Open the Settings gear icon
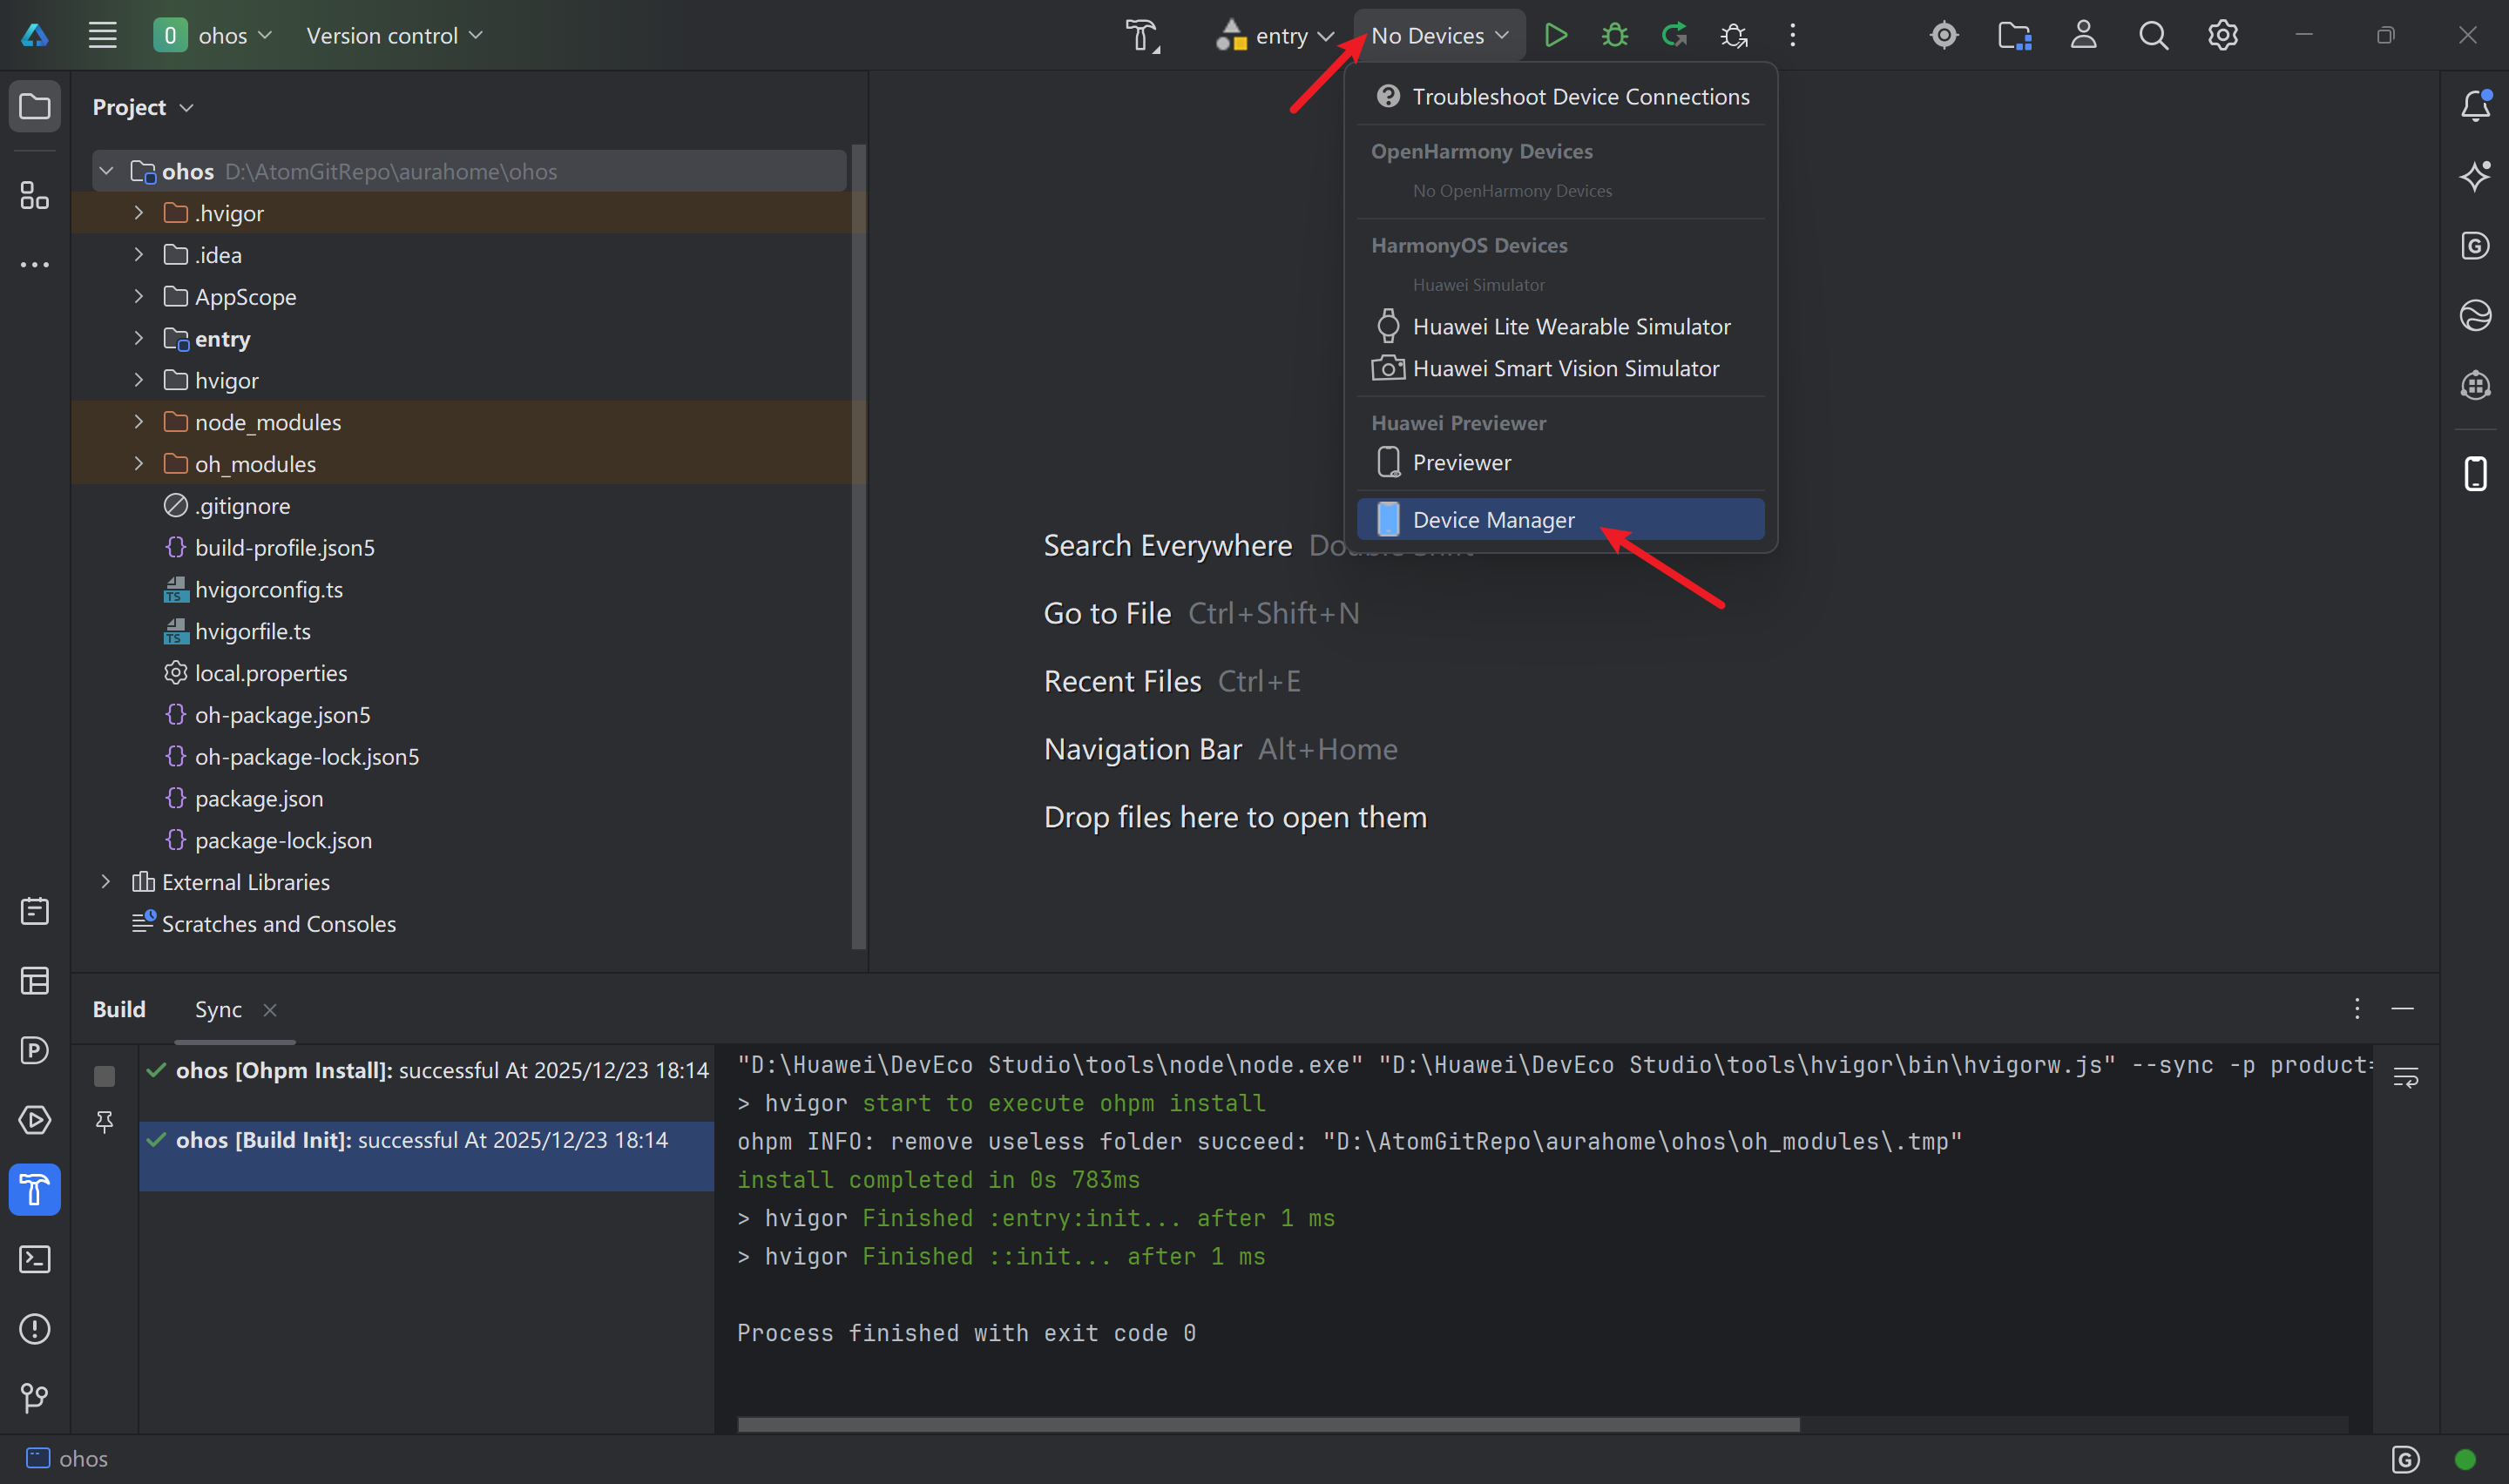2509x1484 pixels. 2222,36
